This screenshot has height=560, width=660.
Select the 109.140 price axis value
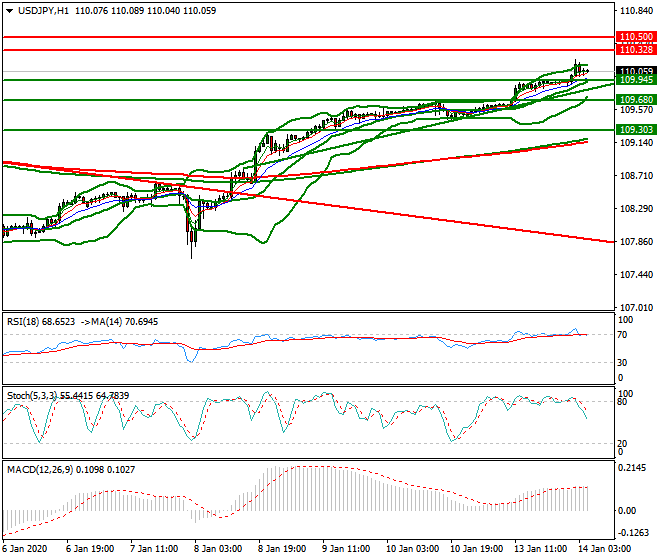636,143
